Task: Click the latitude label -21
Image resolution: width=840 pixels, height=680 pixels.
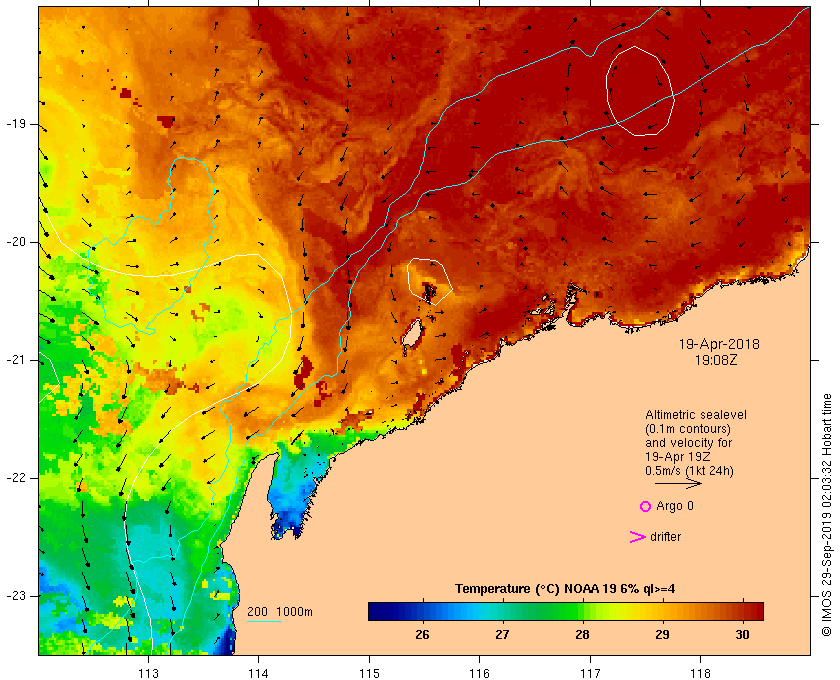Action: (x=16, y=360)
